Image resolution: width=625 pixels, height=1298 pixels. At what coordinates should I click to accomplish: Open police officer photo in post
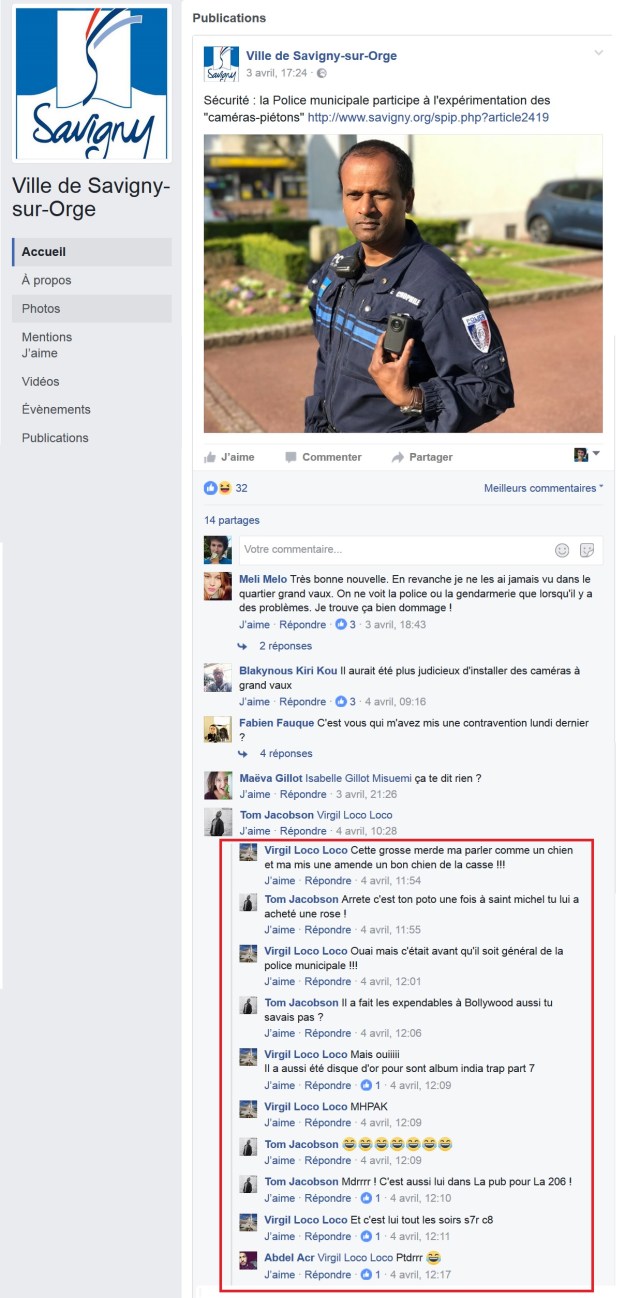(x=403, y=284)
